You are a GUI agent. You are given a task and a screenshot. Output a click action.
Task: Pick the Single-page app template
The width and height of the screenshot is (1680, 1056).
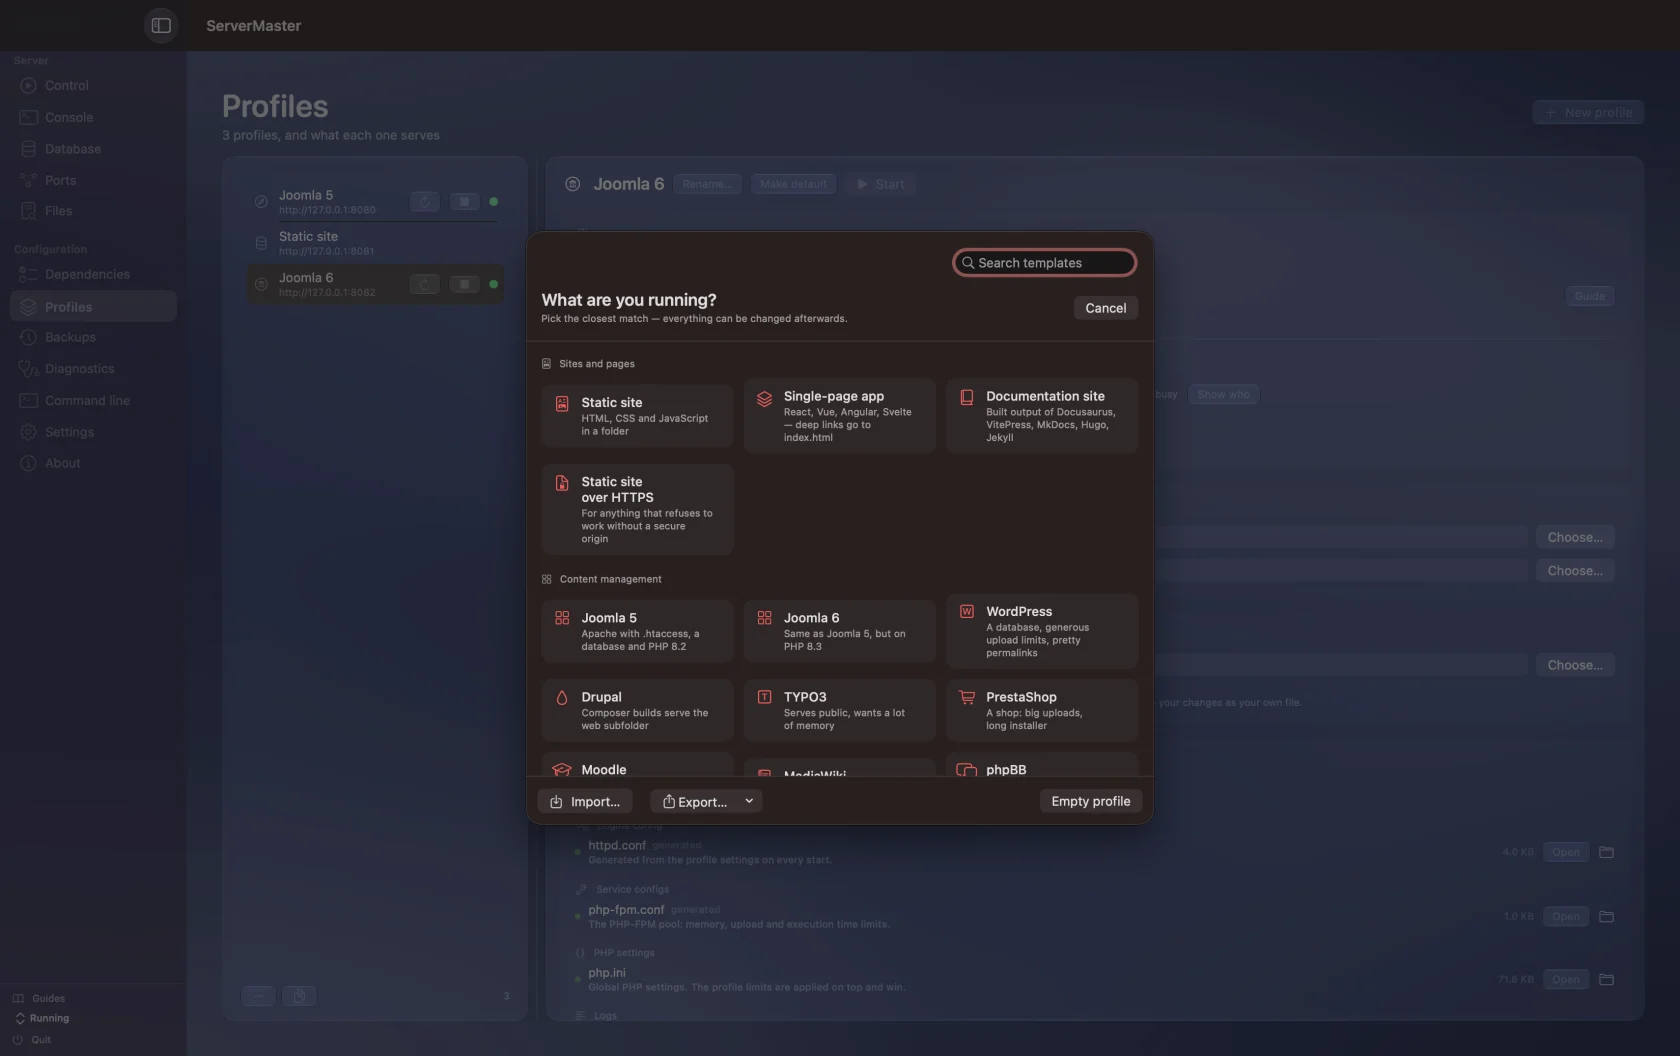click(839, 416)
